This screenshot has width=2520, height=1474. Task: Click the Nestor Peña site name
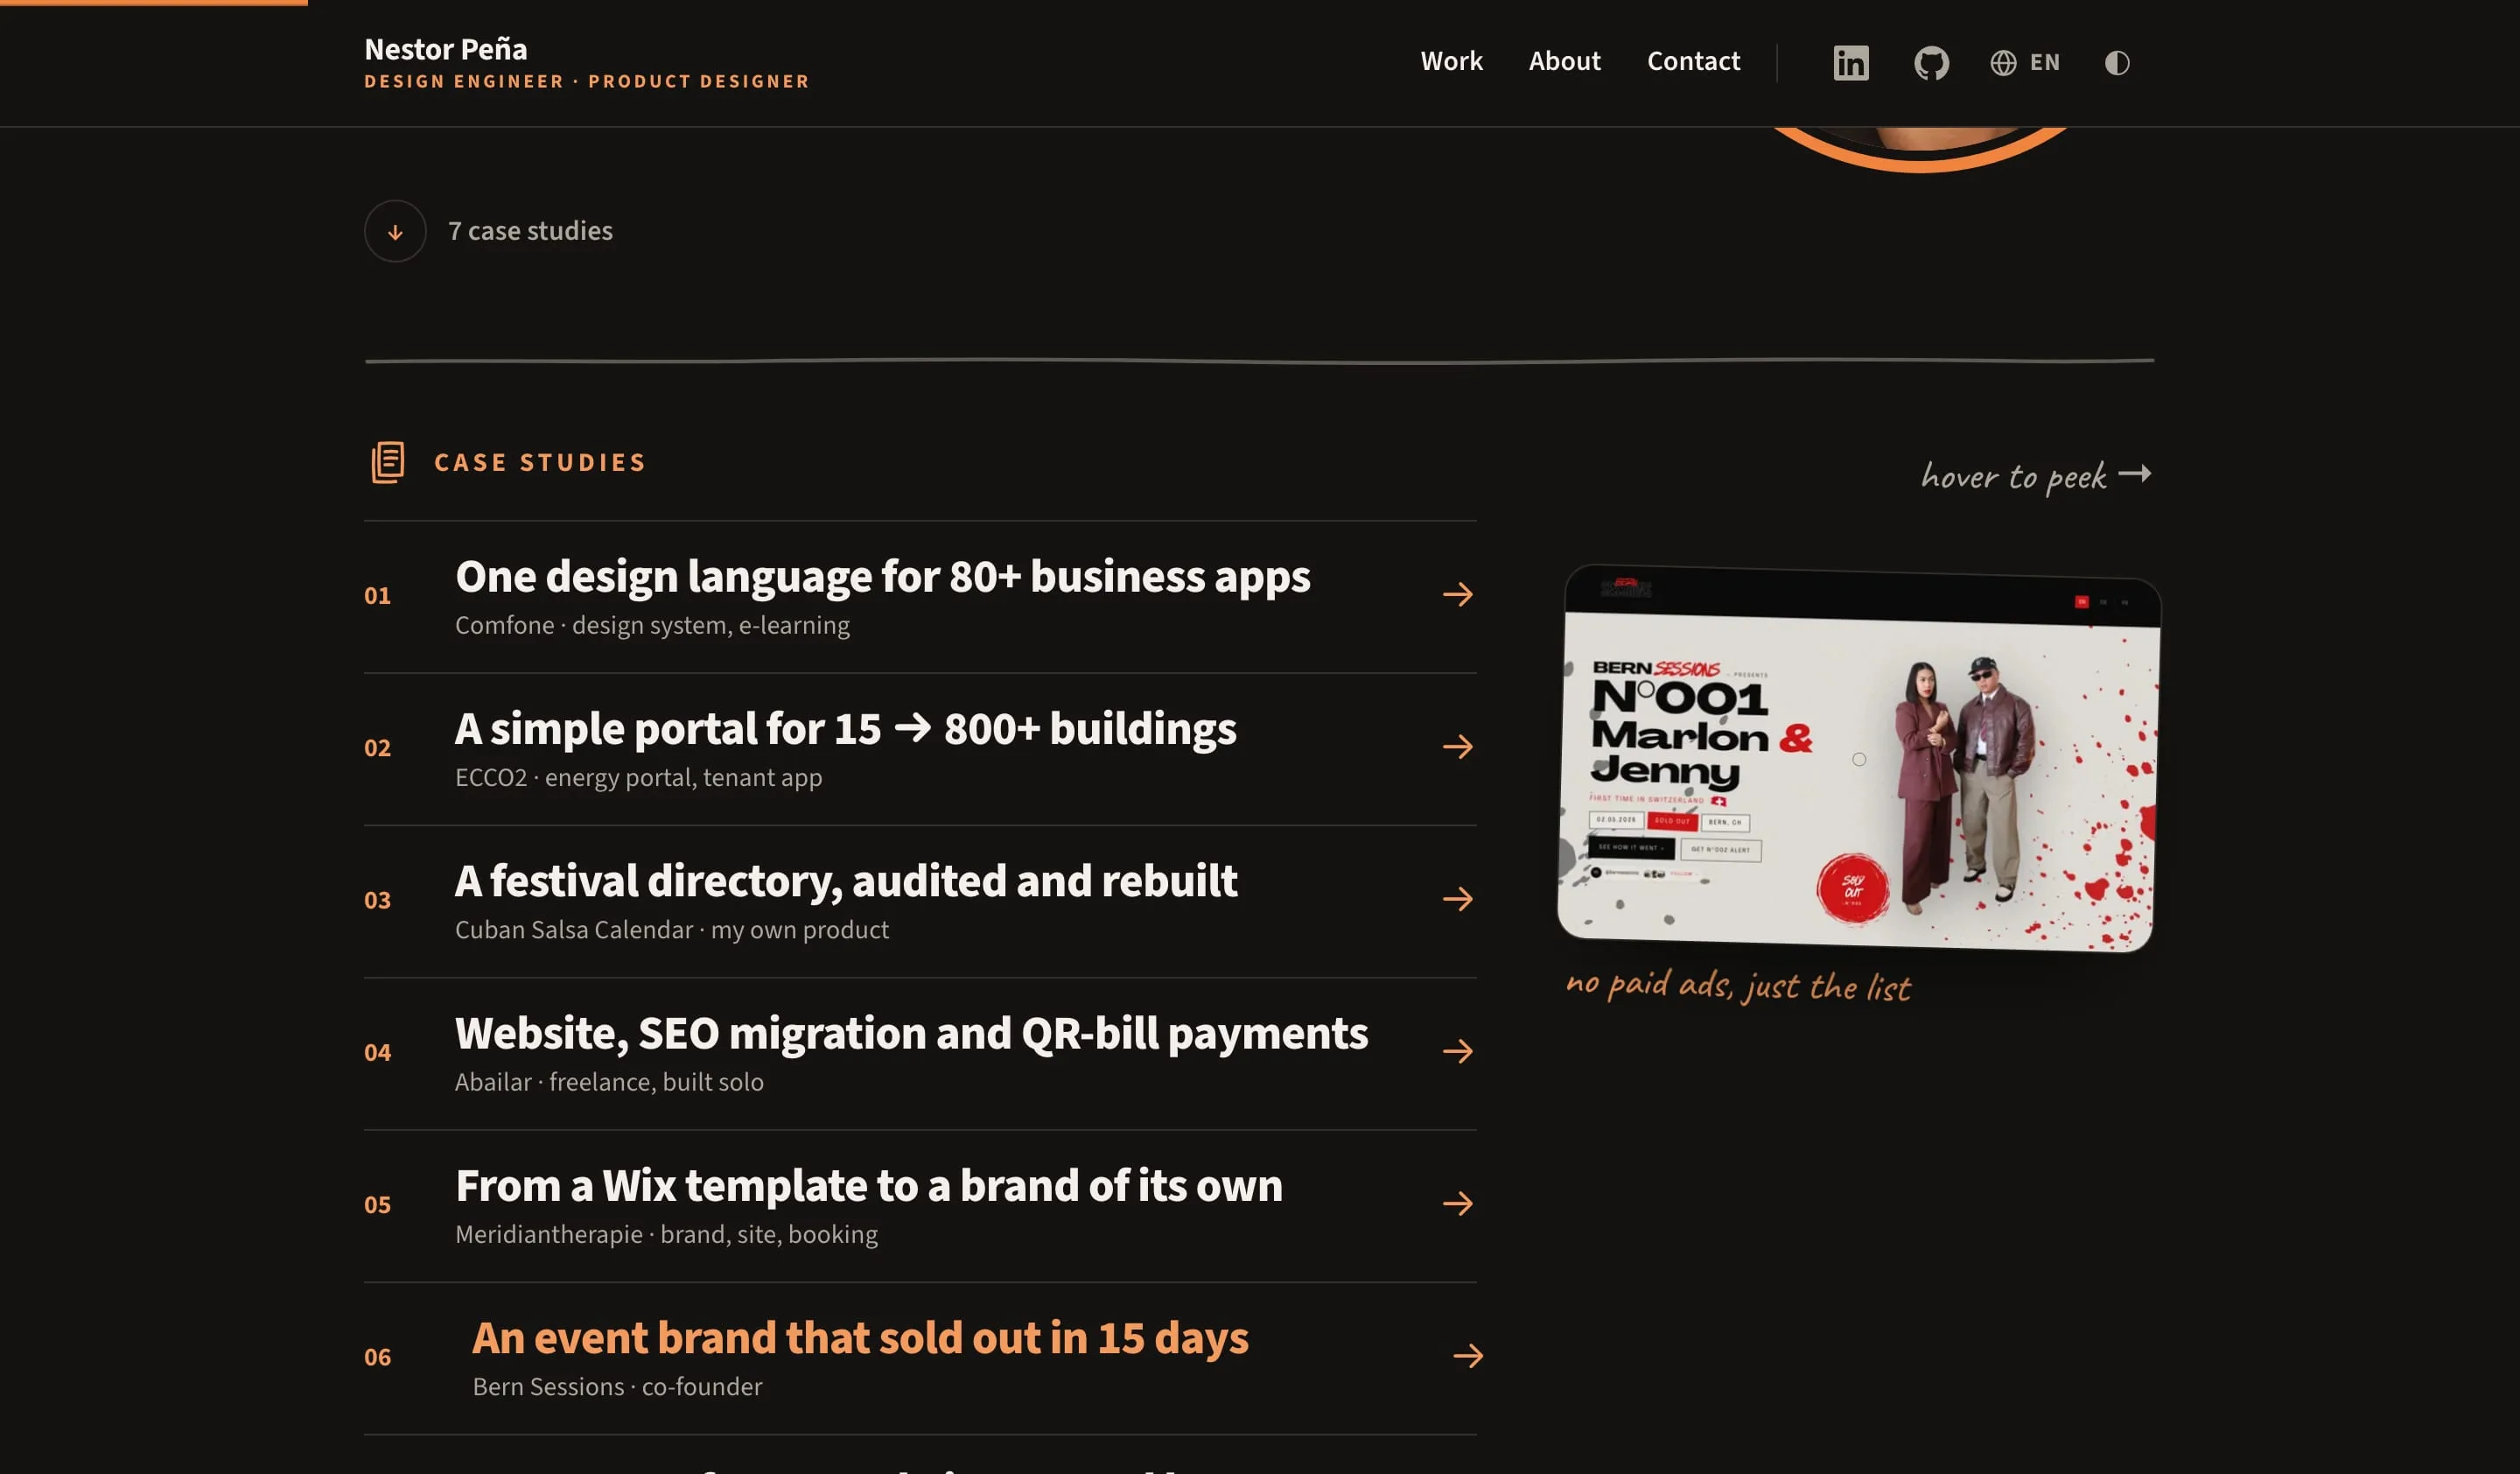click(x=445, y=48)
